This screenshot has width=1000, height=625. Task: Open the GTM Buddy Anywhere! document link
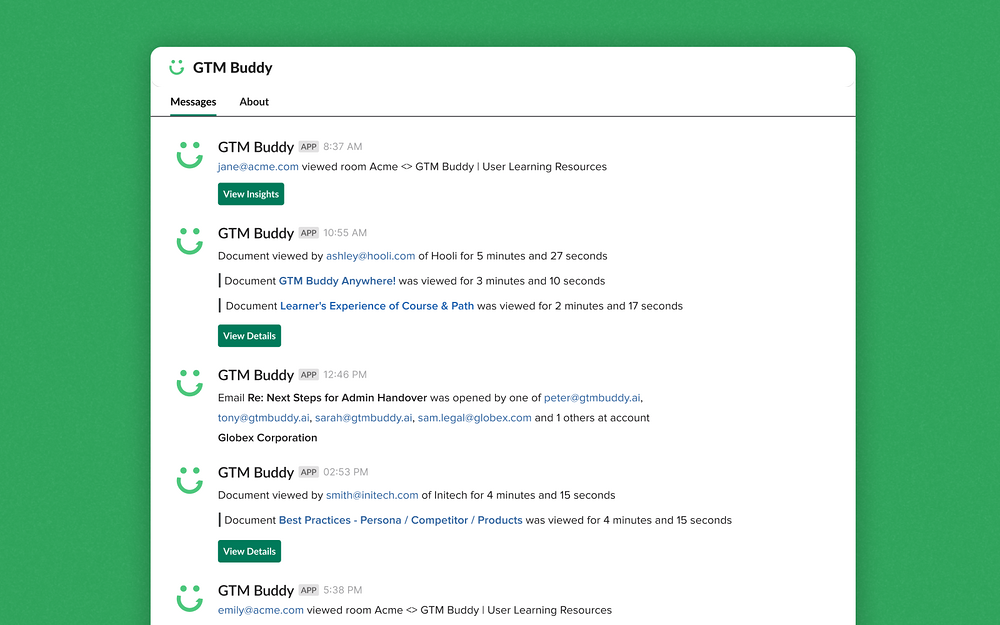tap(337, 281)
